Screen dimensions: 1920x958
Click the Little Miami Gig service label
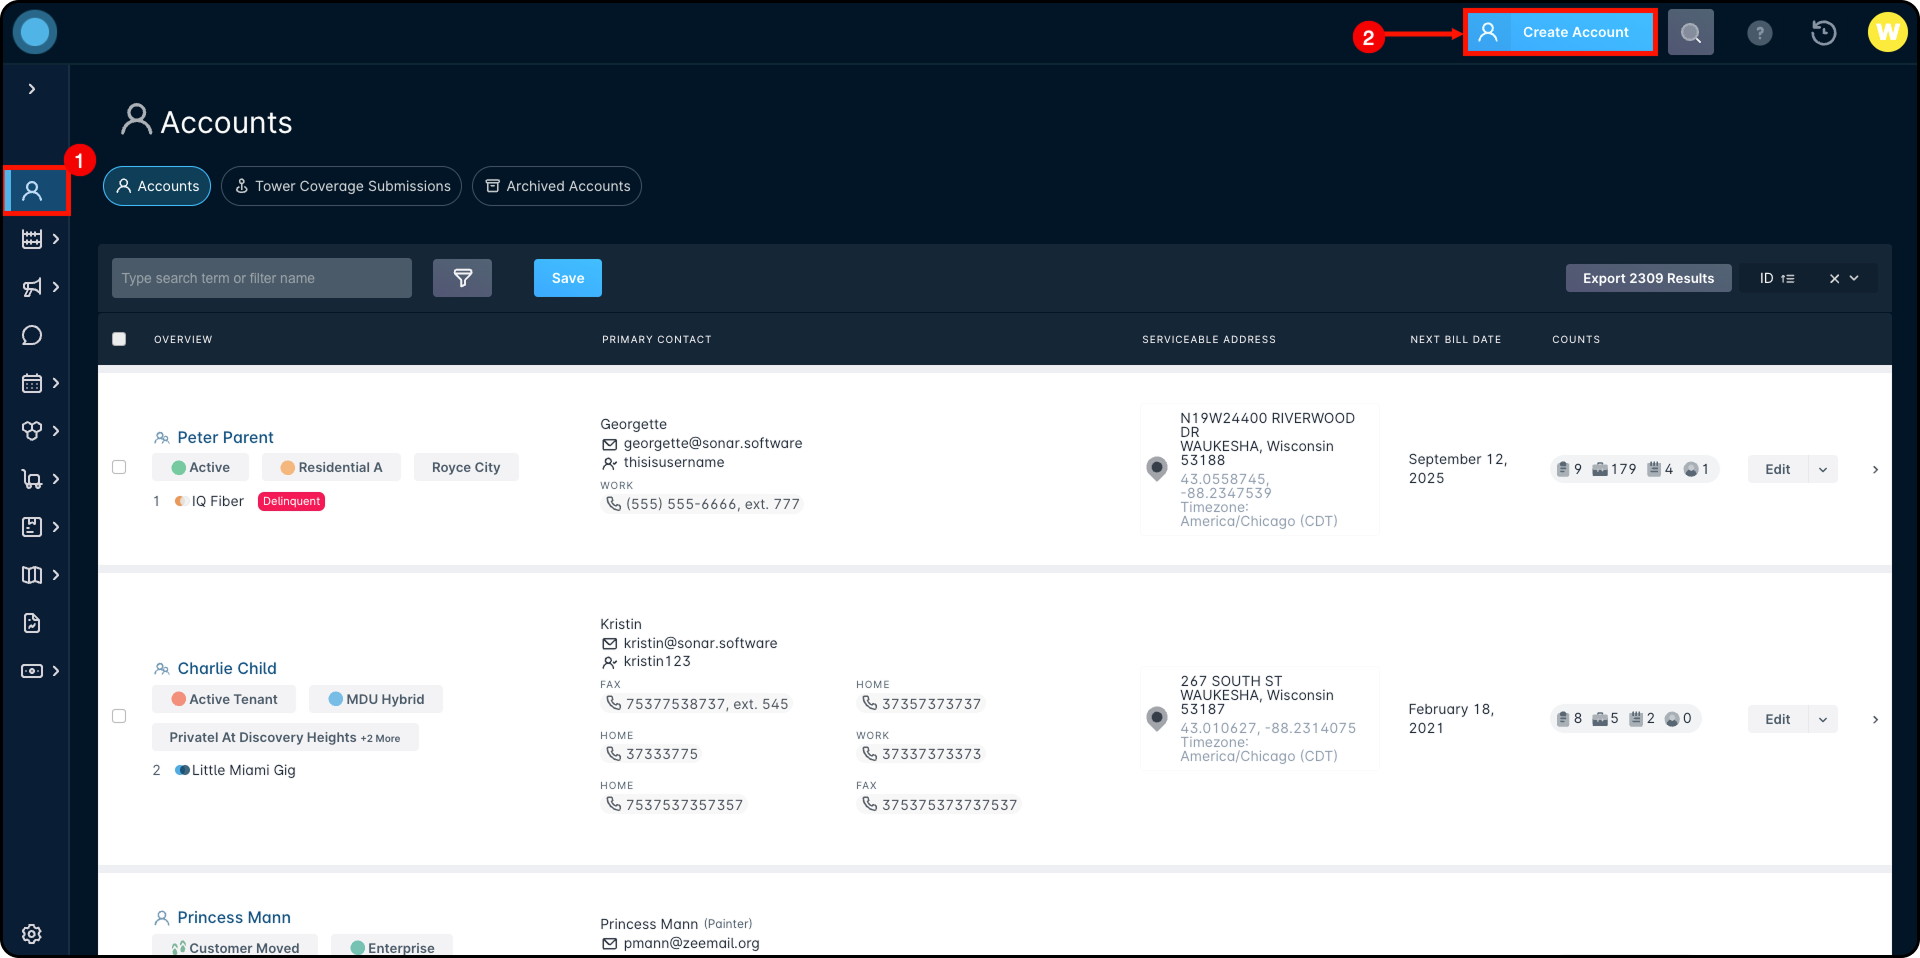243,770
